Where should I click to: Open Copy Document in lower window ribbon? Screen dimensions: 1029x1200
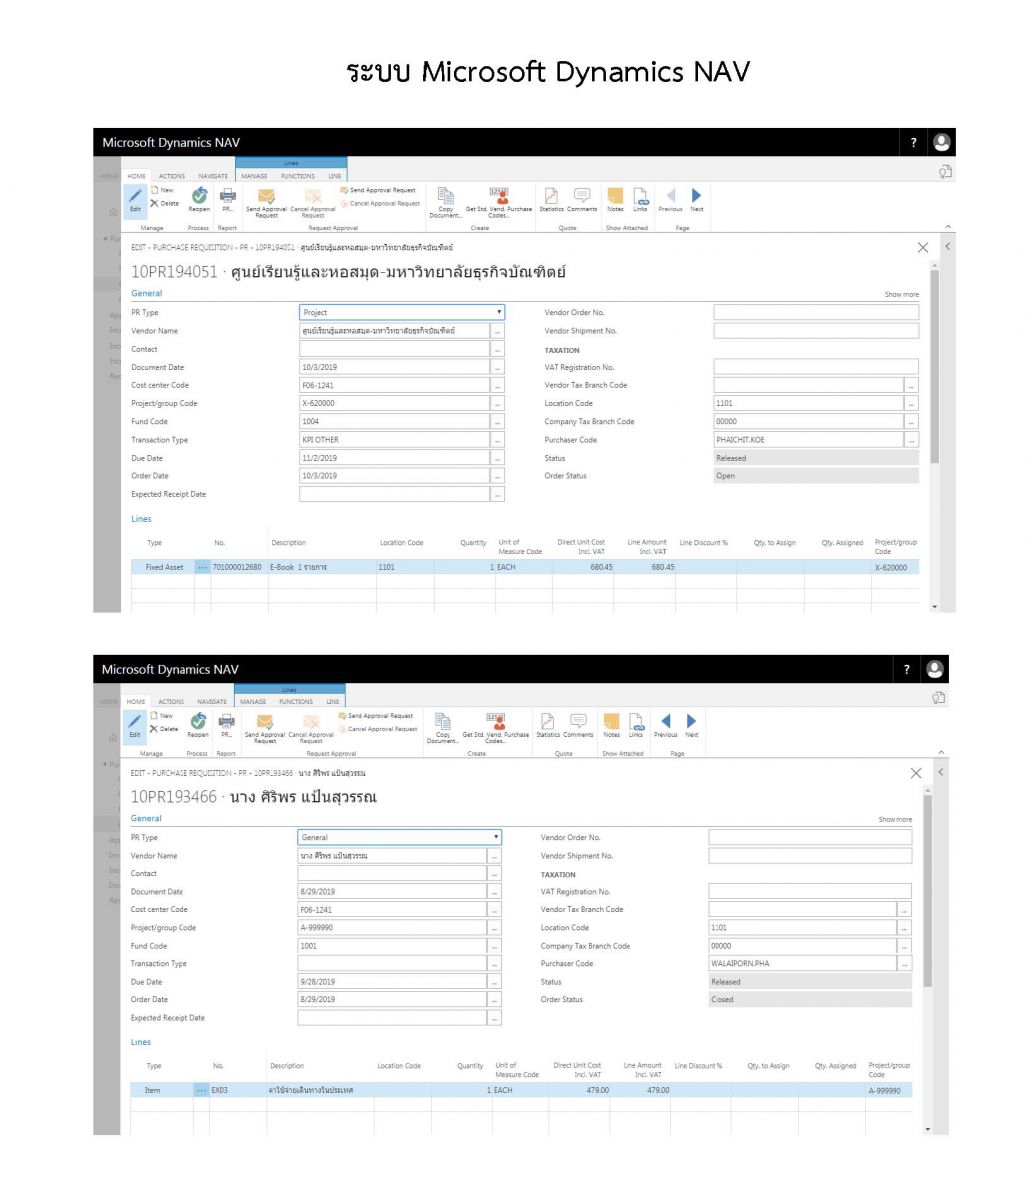(443, 728)
